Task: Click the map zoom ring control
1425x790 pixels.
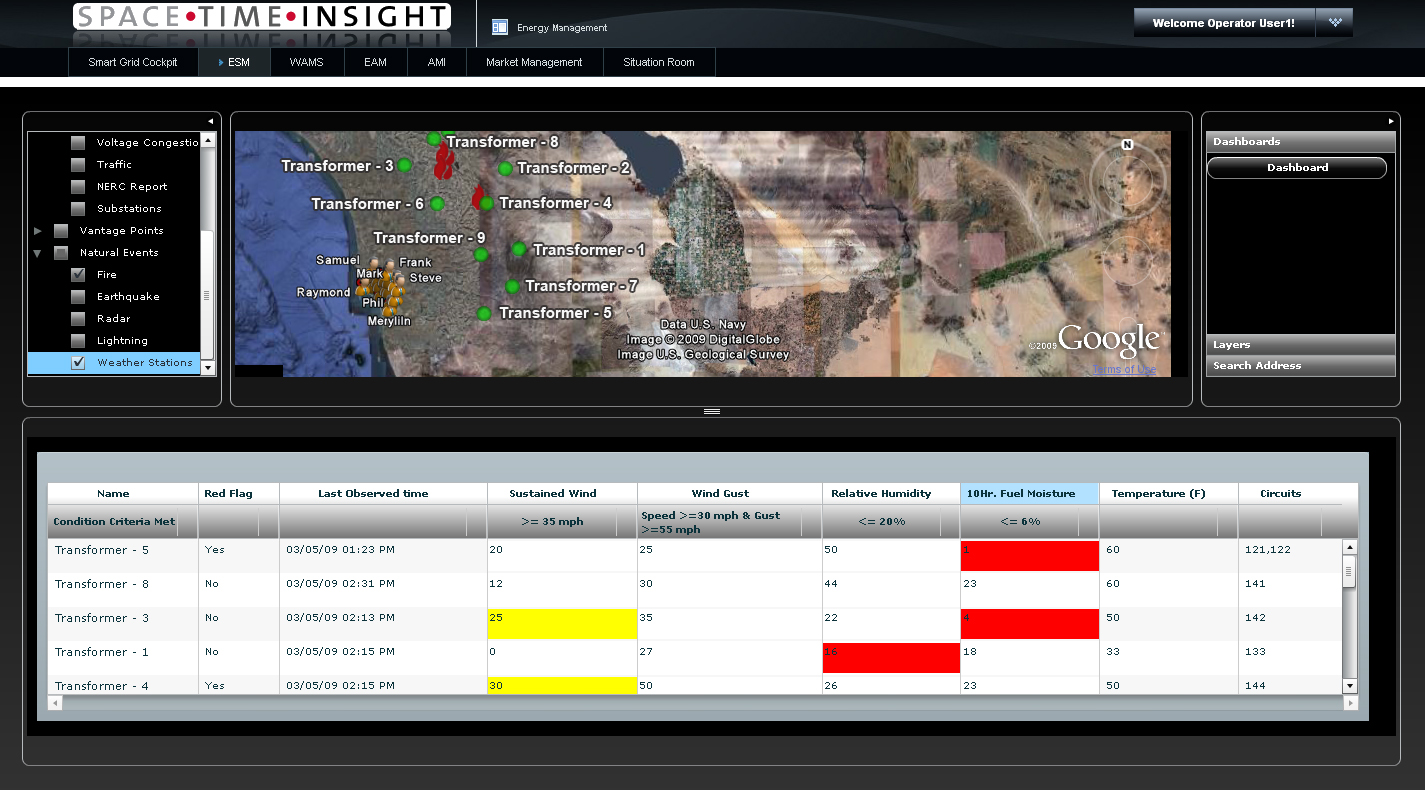Action: pyautogui.click(x=1127, y=260)
